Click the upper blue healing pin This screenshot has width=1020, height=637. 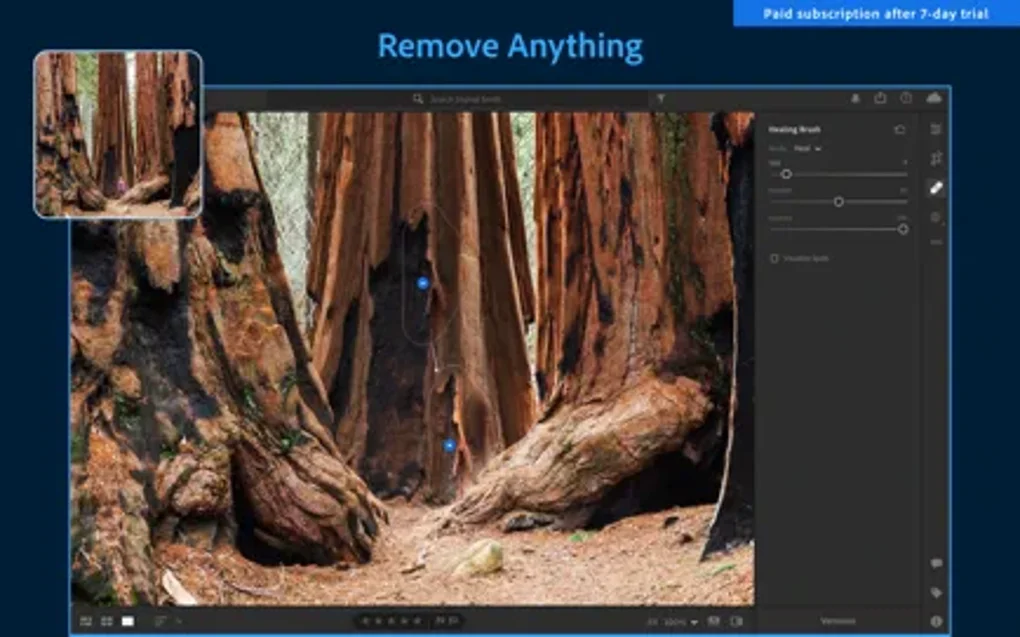pos(422,284)
